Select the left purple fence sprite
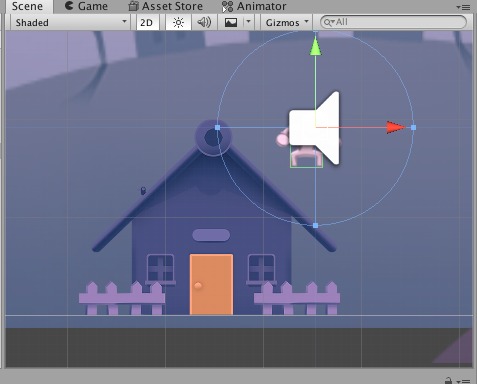This screenshot has height=384, width=477. (122, 298)
